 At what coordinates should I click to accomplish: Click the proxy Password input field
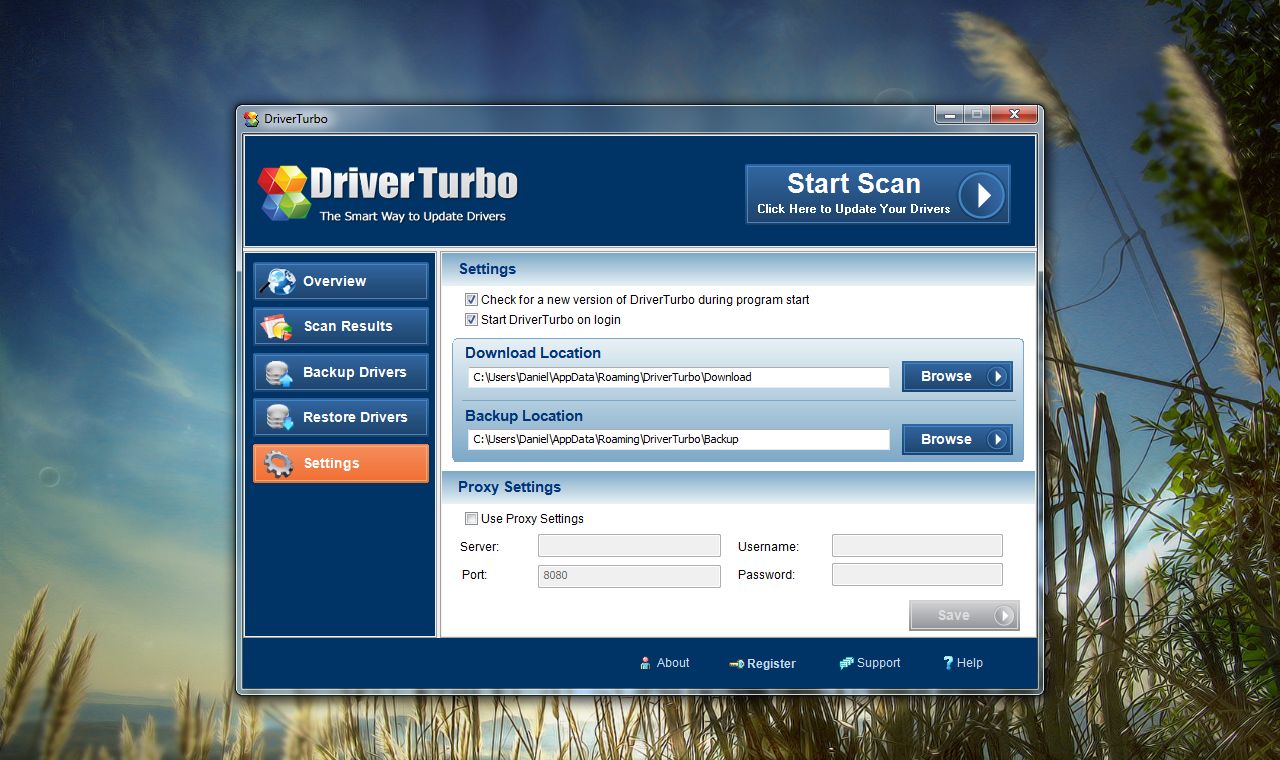(x=917, y=574)
